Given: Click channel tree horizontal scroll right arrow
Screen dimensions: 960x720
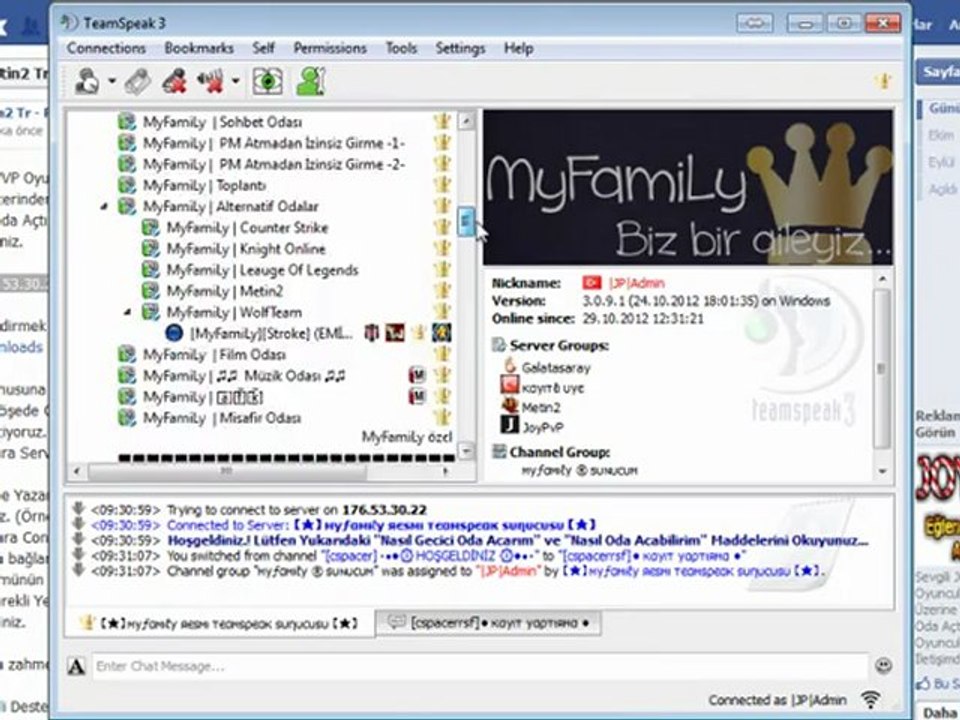Looking at the screenshot, I should [445, 471].
